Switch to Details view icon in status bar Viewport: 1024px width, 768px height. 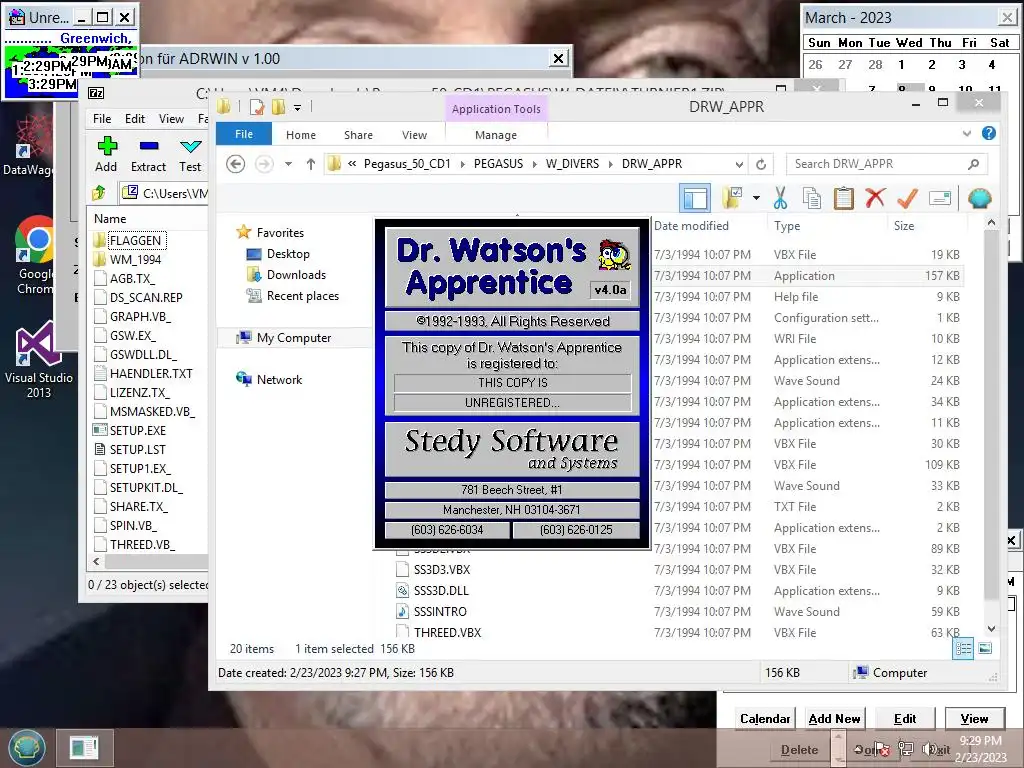(x=963, y=648)
